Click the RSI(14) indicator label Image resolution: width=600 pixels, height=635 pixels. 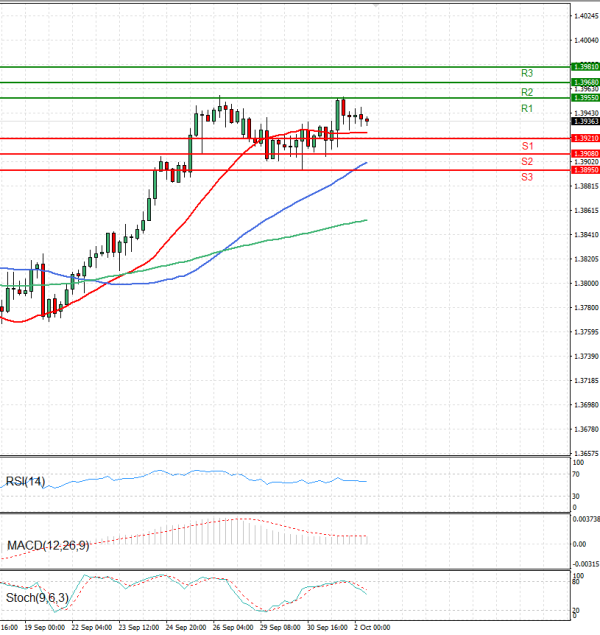pos(27,482)
